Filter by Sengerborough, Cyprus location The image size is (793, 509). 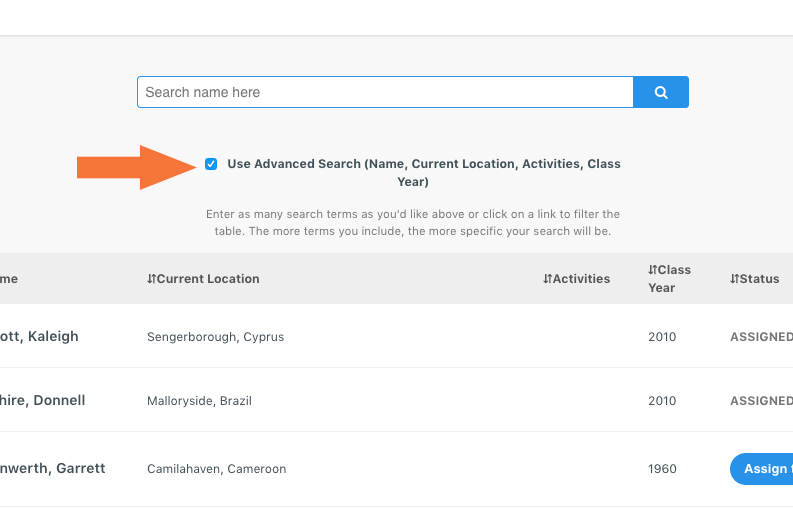pos(215,337)
